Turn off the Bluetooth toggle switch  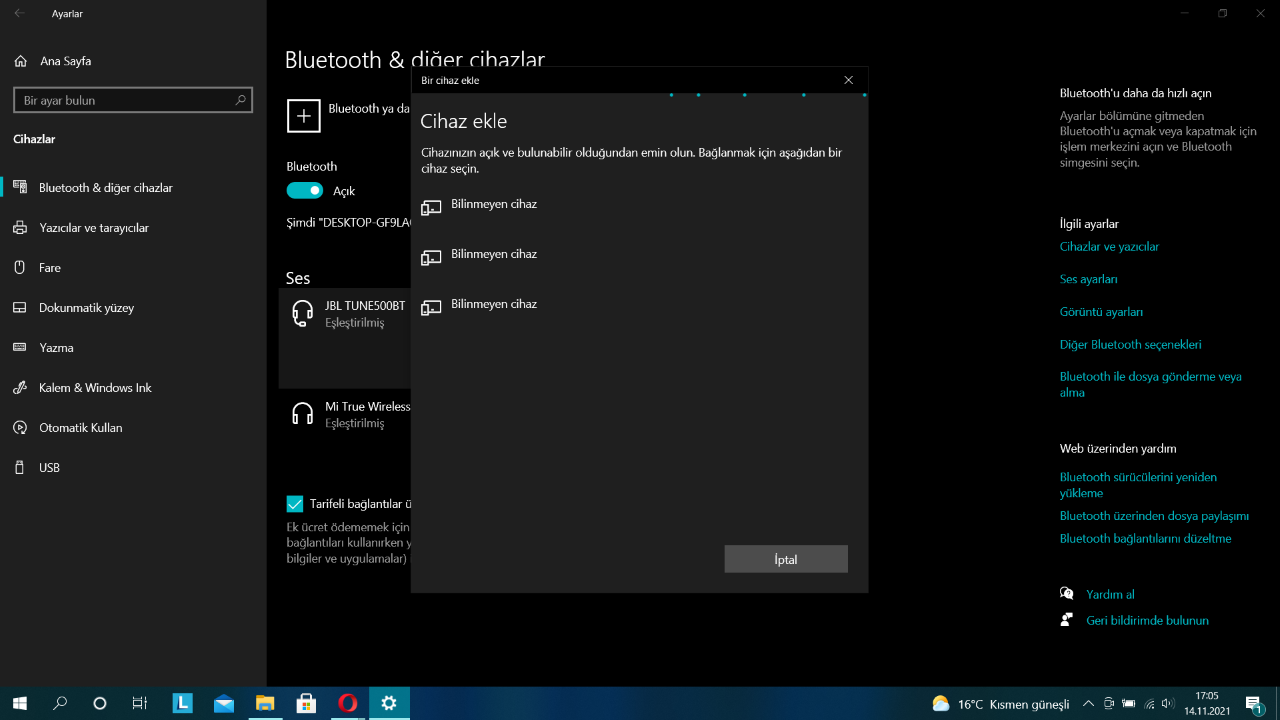point(305,190)
